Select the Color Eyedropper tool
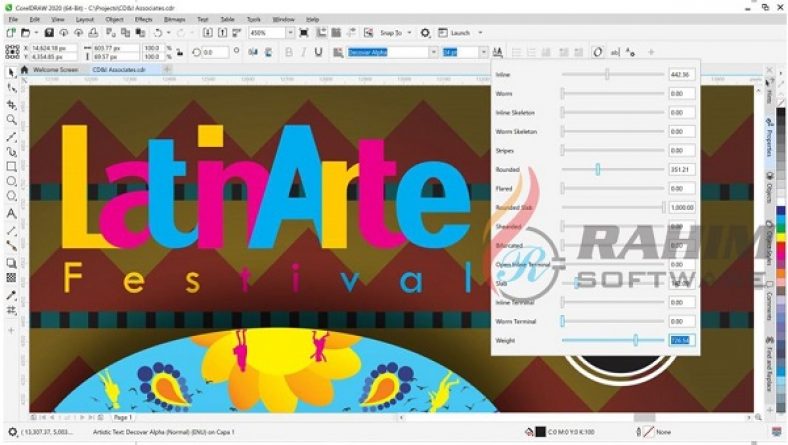This screenshot has height=445, width=788. 11,295
